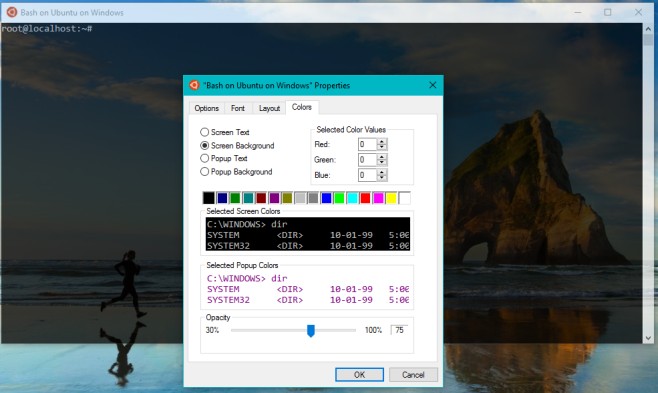Increase the Blue value with up arrow

coord(381,172)
